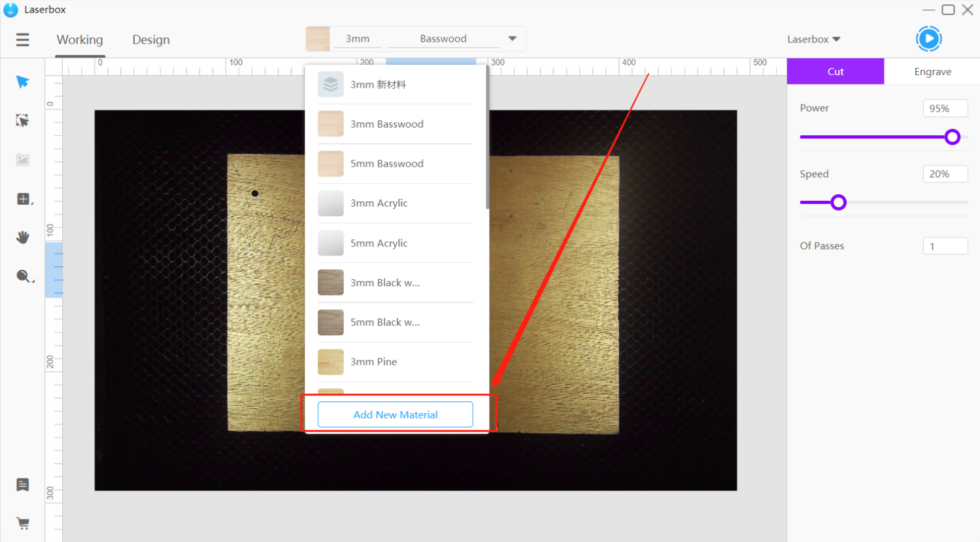Click the 5mm Basswood thumbnail
Image resolution: width=980 pixels, height=542 pixels.
point(331,163)
